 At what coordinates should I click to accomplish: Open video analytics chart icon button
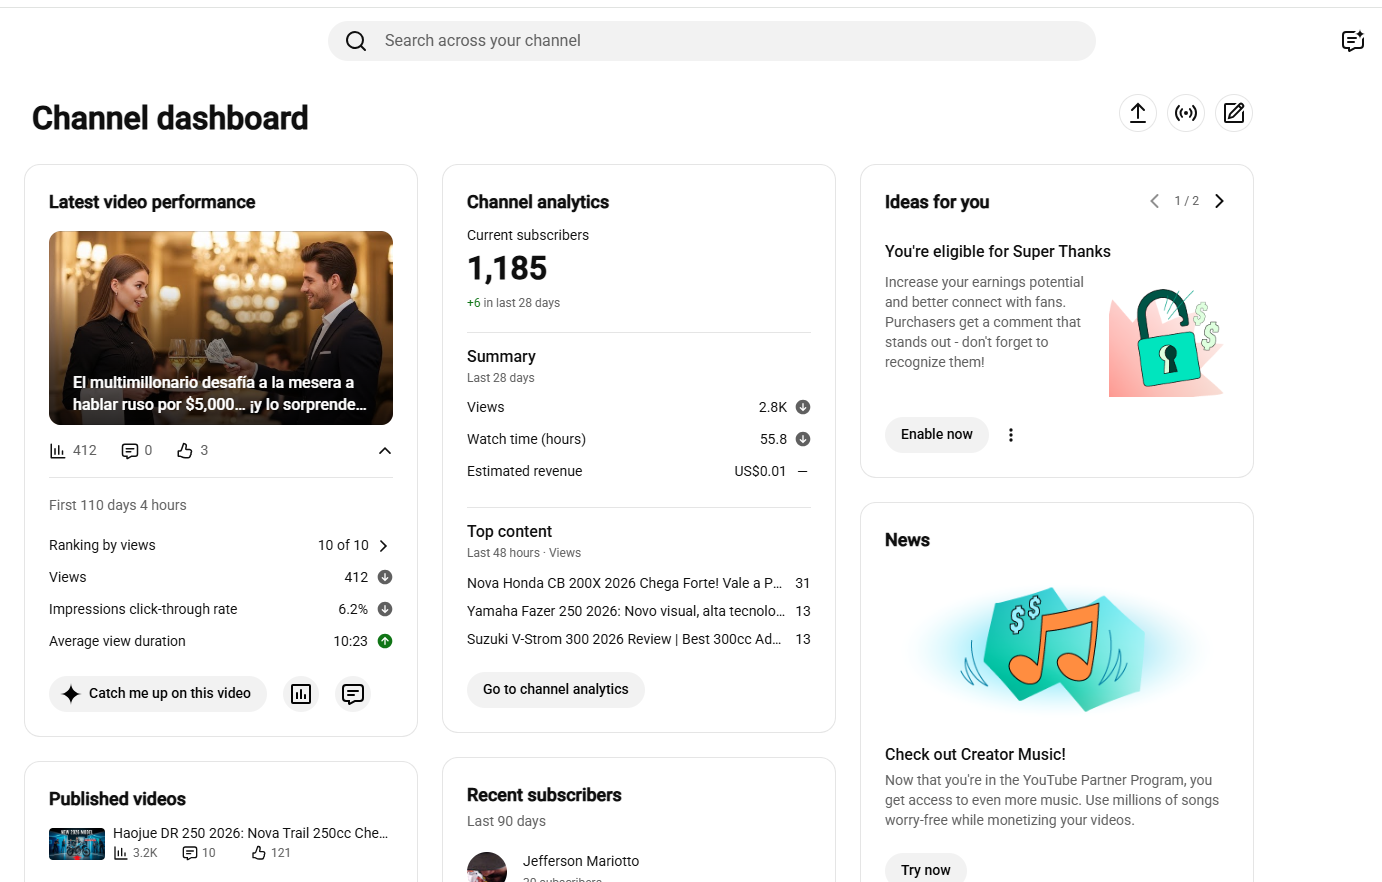pos(301,694)
